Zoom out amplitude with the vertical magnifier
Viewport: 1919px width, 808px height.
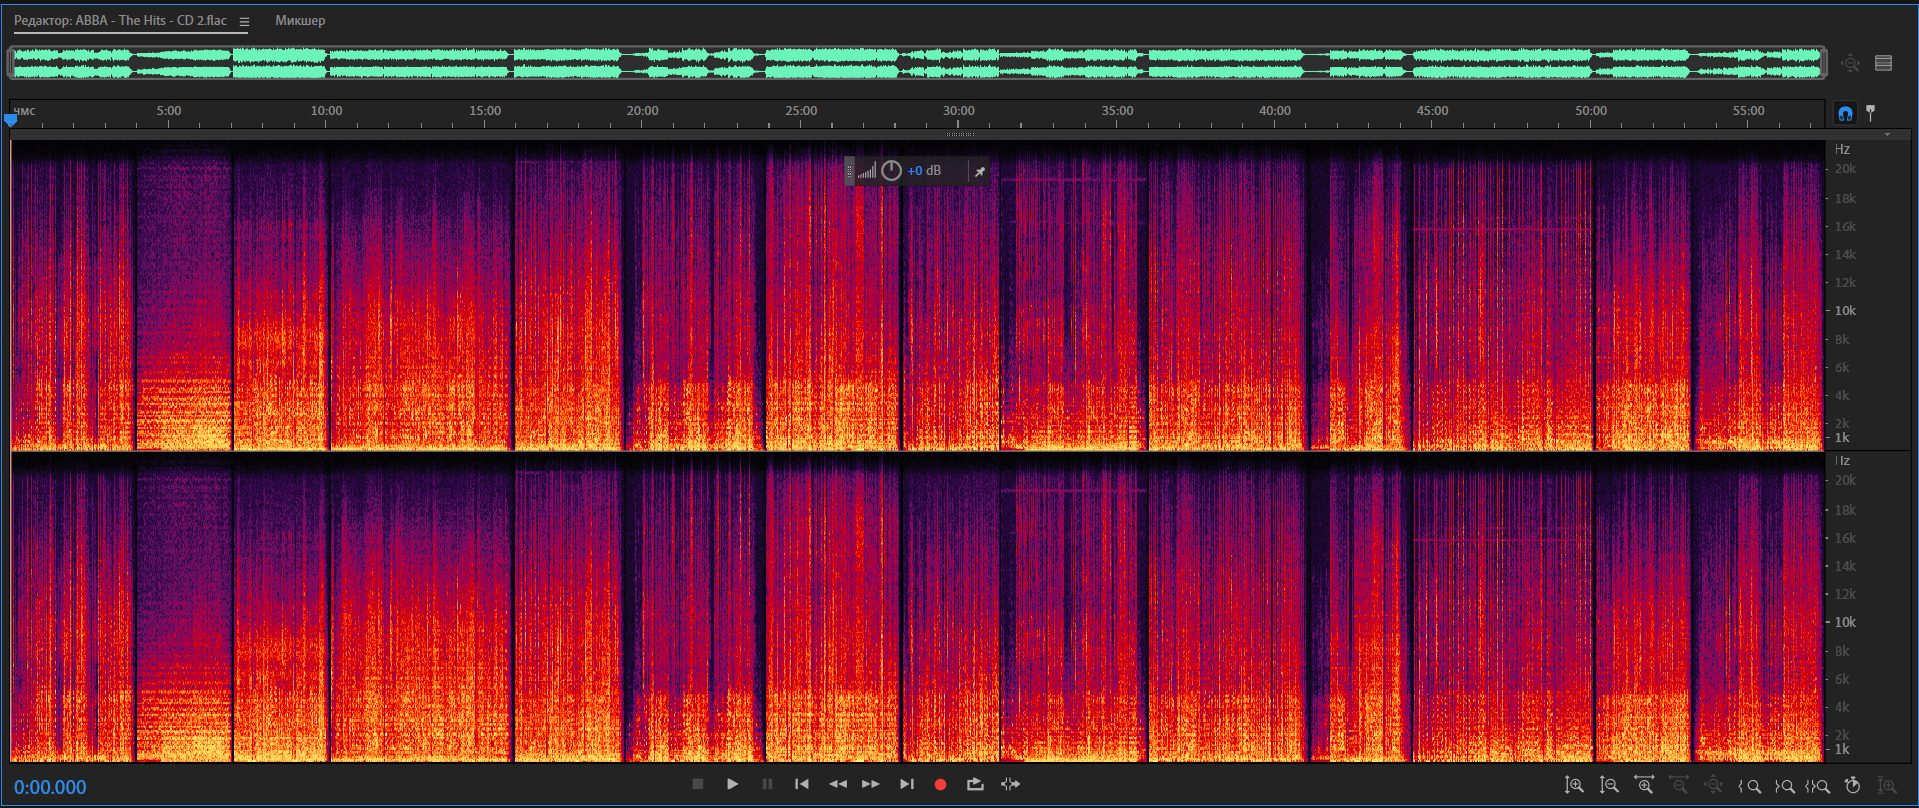1609,786
